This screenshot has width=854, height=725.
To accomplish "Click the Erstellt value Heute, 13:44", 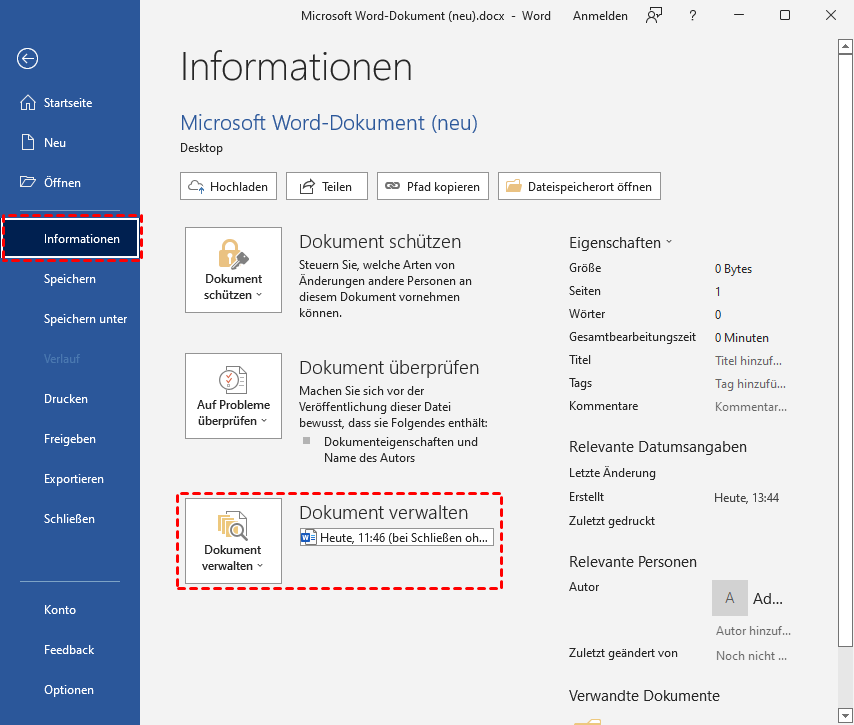I will tap(746, 497).
